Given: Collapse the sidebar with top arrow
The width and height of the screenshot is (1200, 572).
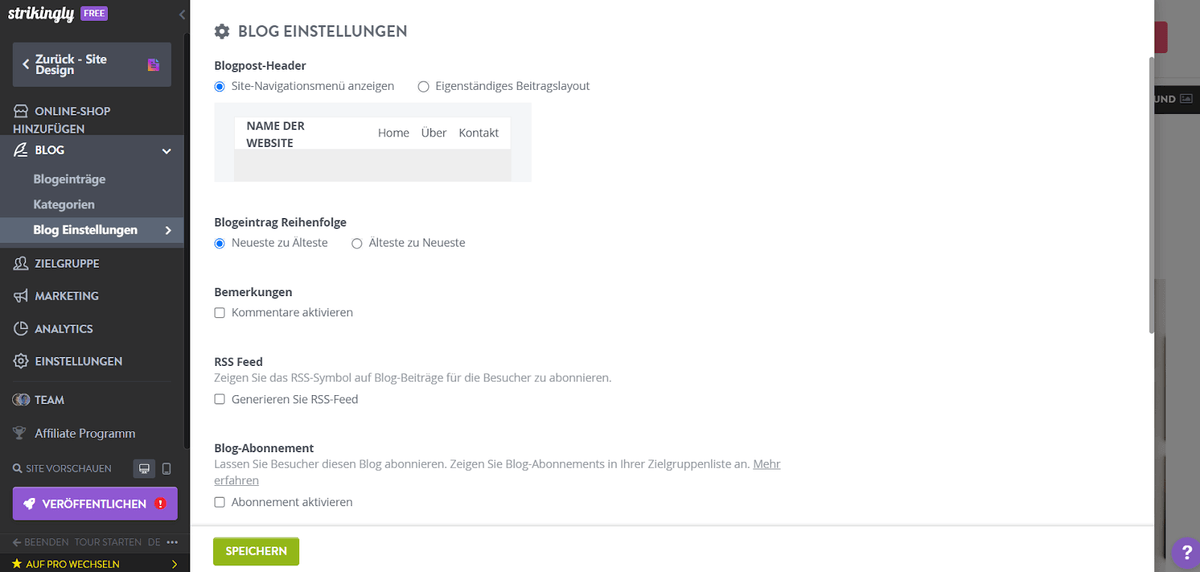Looking at the screenshot, I should pos(182,15).
